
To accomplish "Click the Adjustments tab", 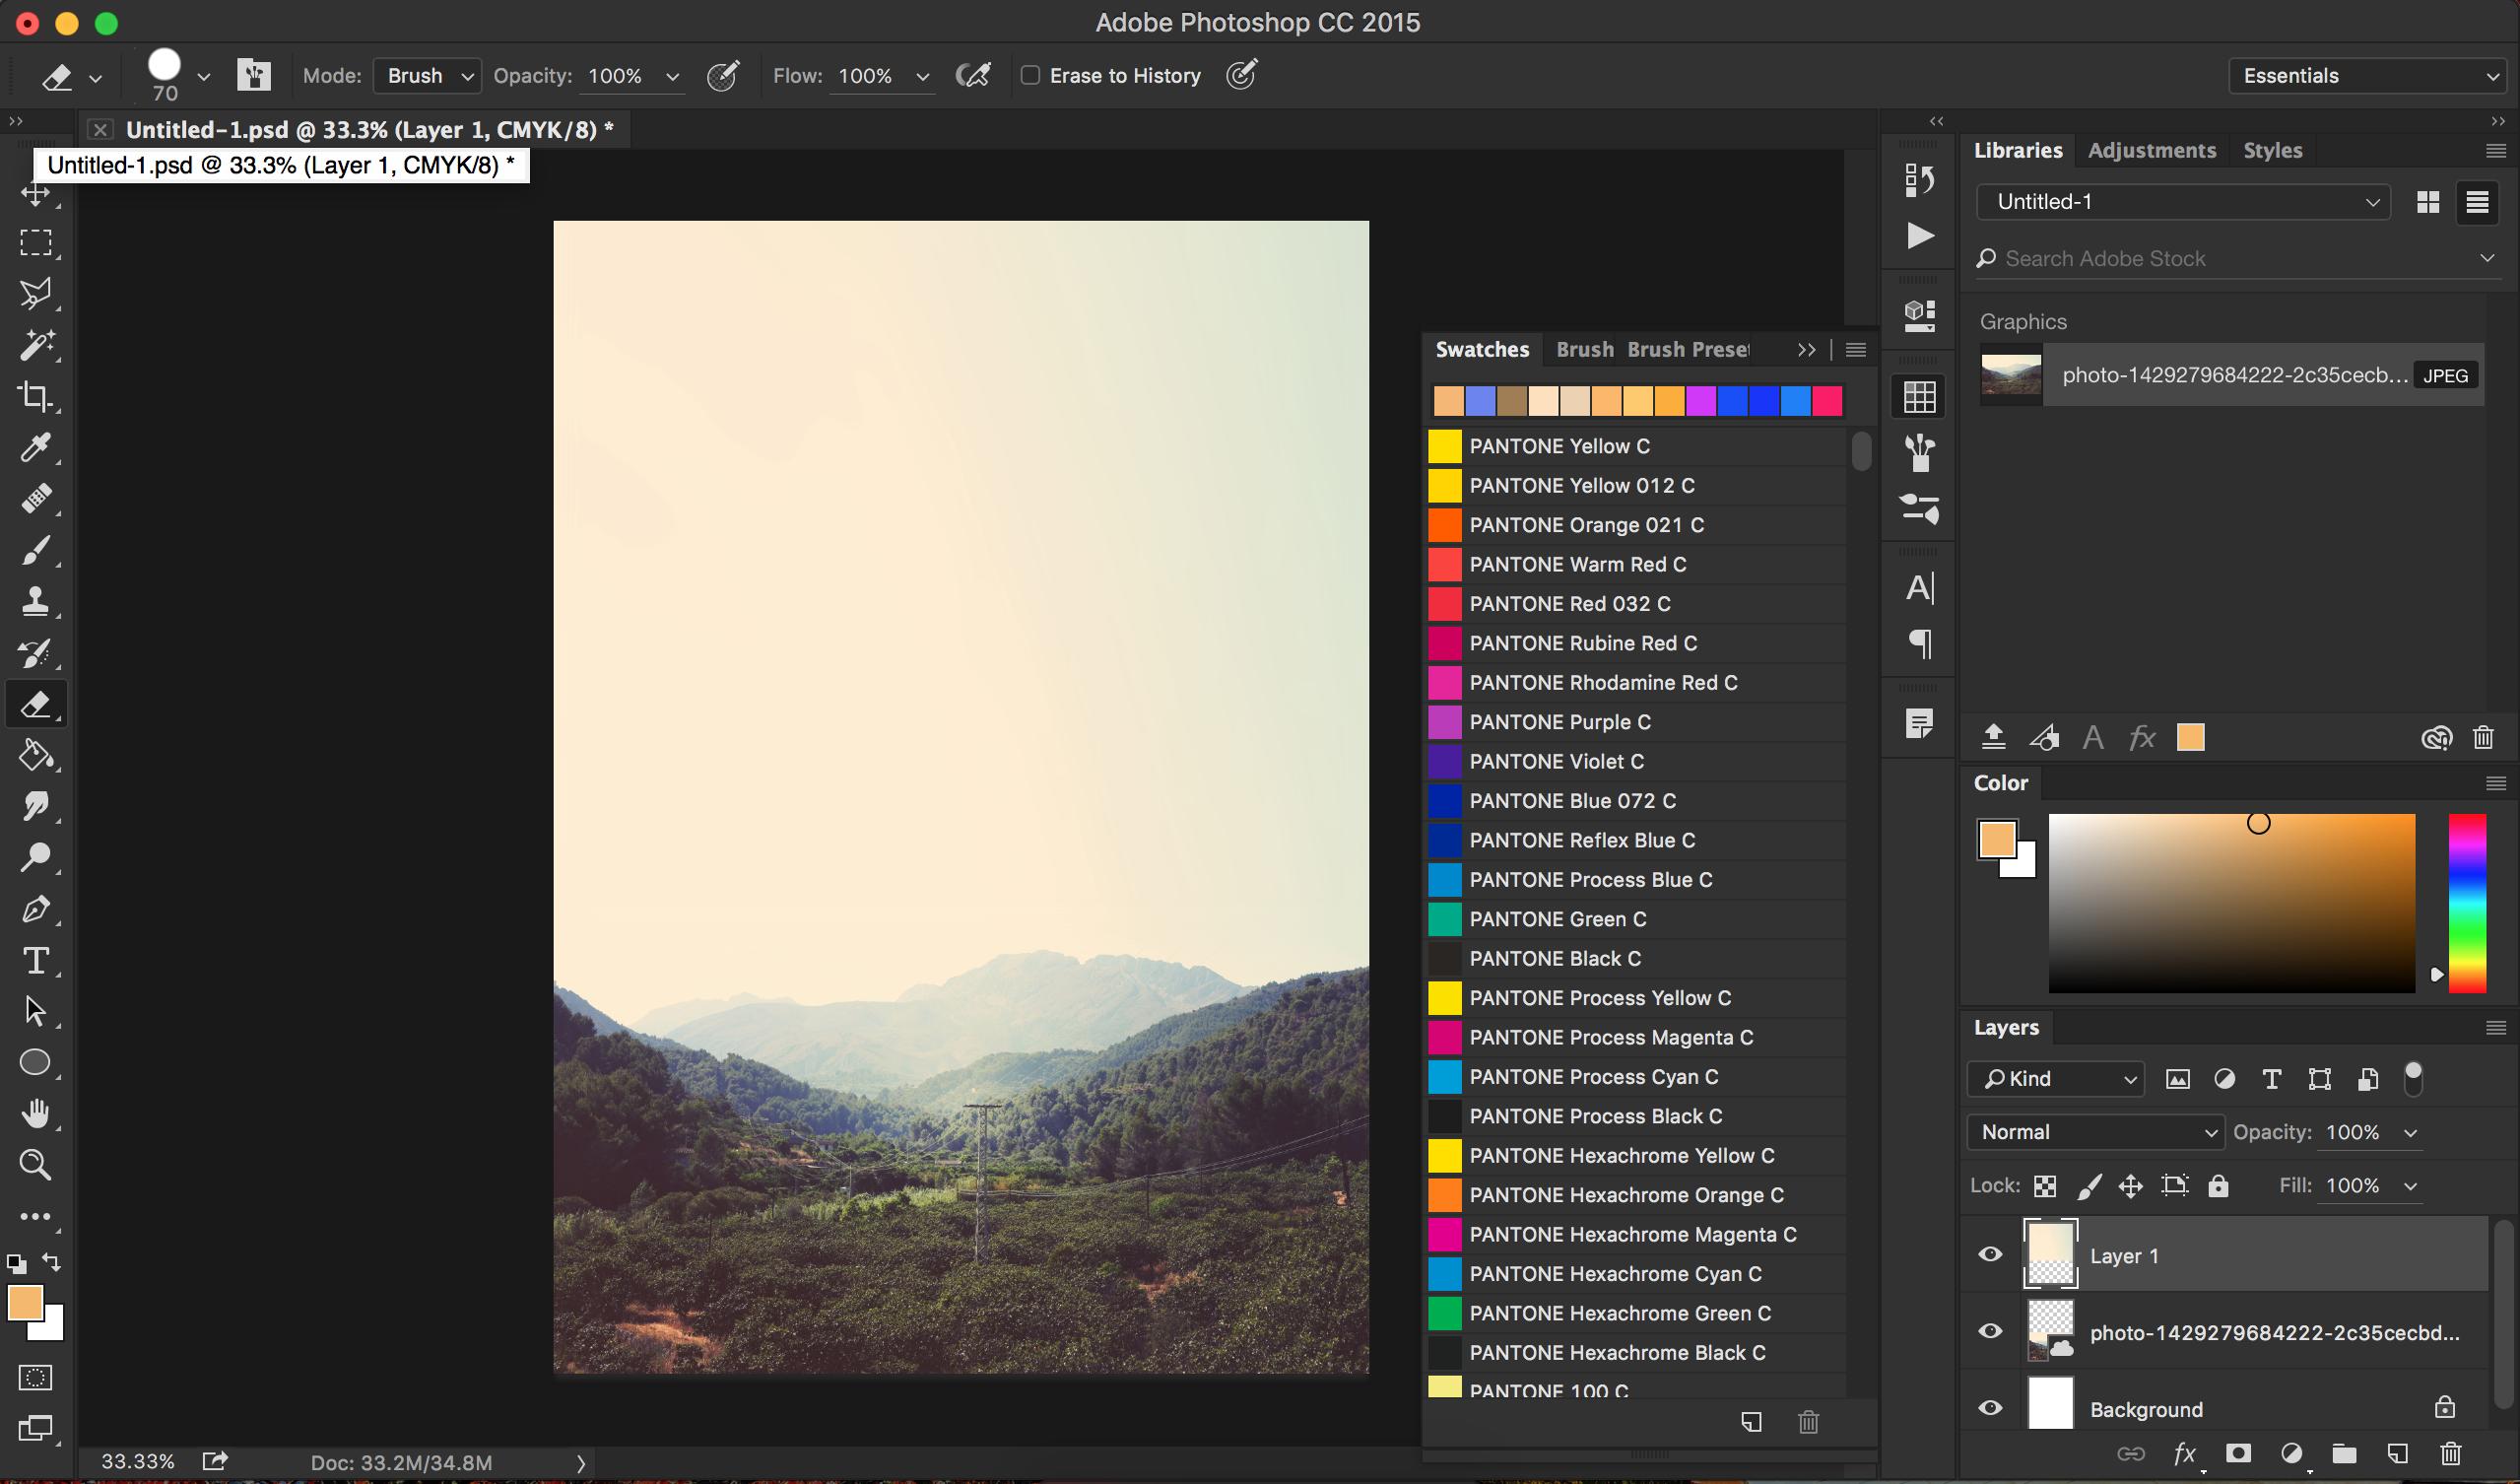I will (x=2153, y=149).
